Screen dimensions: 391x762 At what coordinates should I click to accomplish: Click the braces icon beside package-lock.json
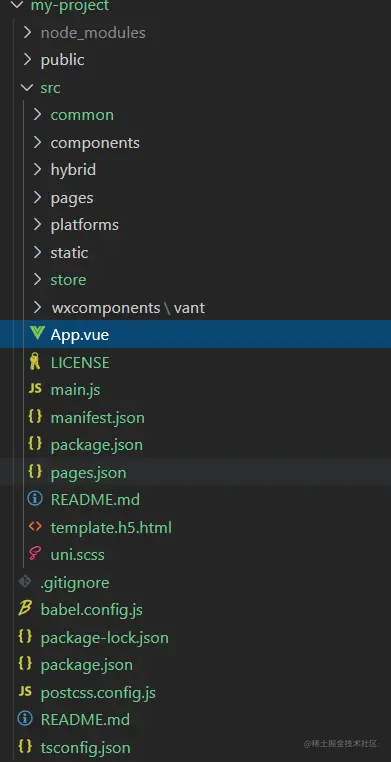coord(25,637)
